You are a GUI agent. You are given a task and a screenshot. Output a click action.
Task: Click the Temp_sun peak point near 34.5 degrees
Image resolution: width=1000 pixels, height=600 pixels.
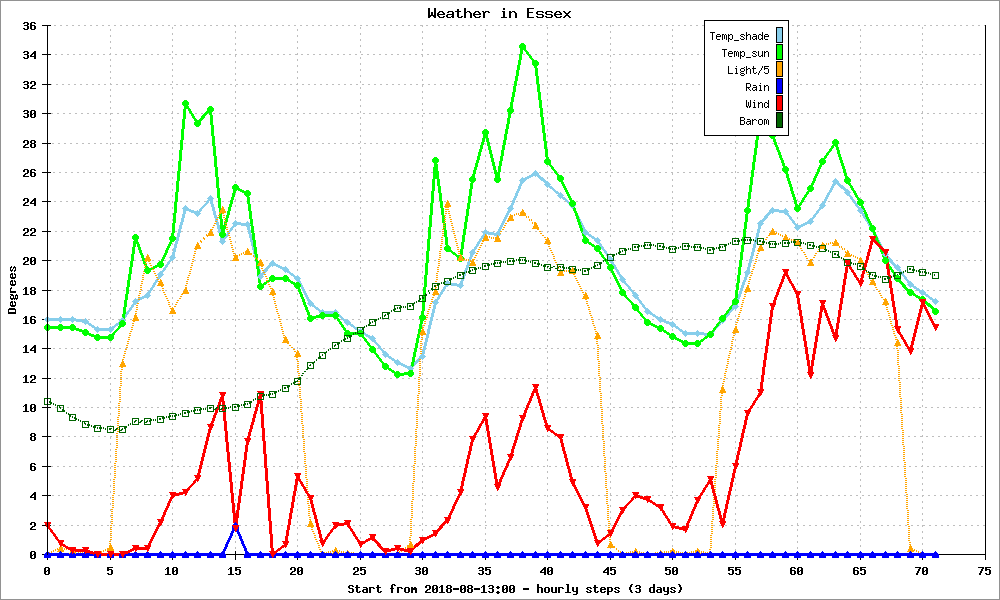(x=522, y=47)
